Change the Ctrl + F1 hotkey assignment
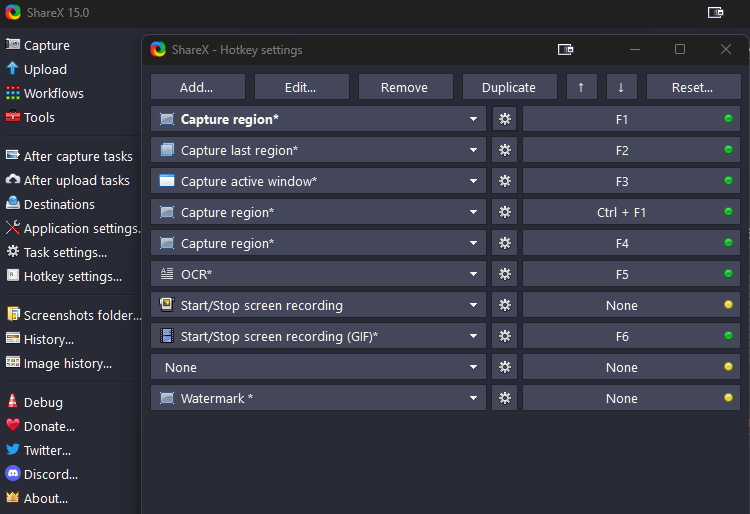Screen dimensions: 750x514 (x=631, y=212)
